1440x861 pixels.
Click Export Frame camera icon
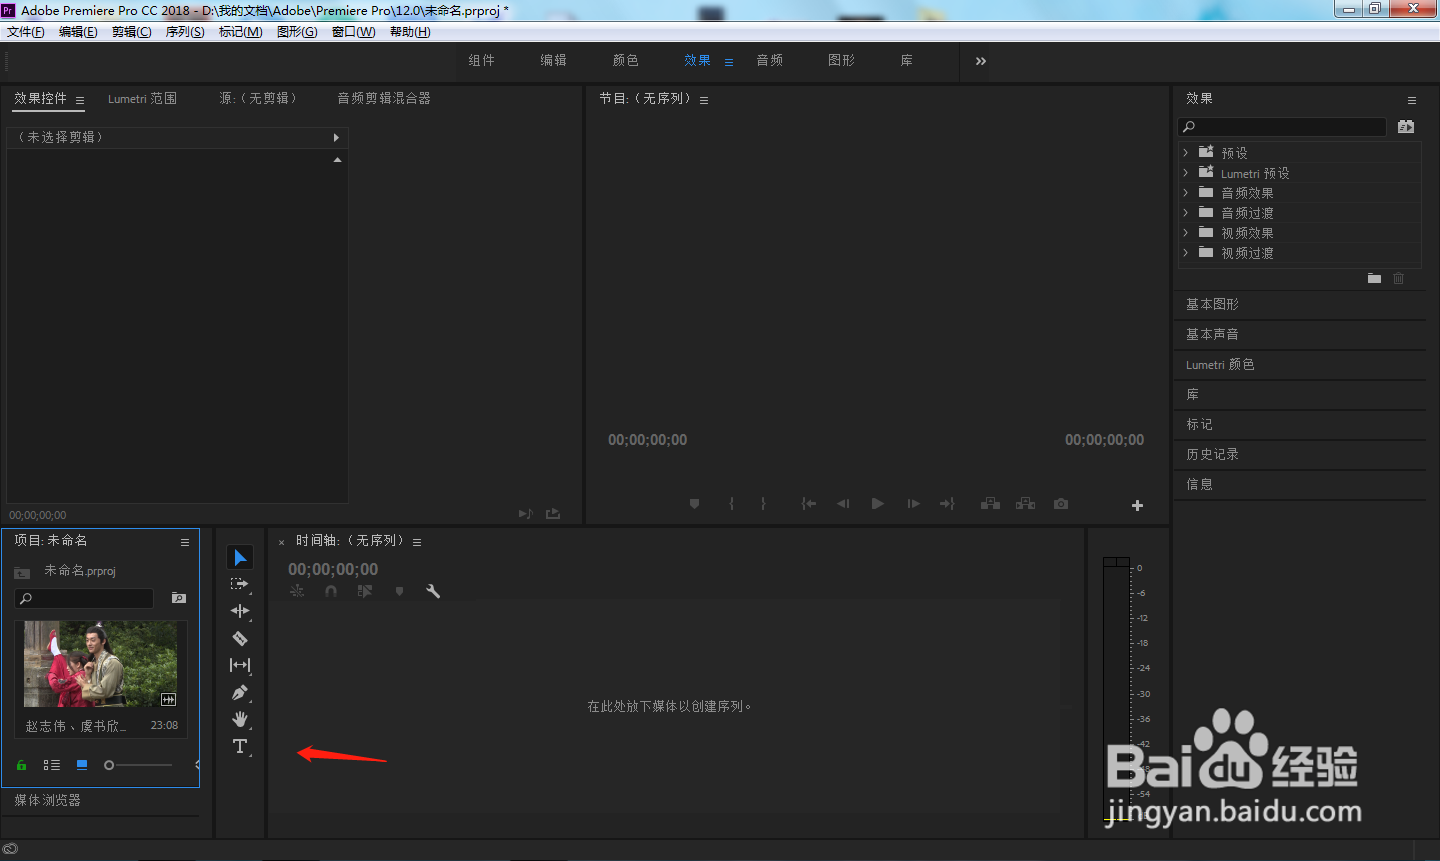(1061, 504)
